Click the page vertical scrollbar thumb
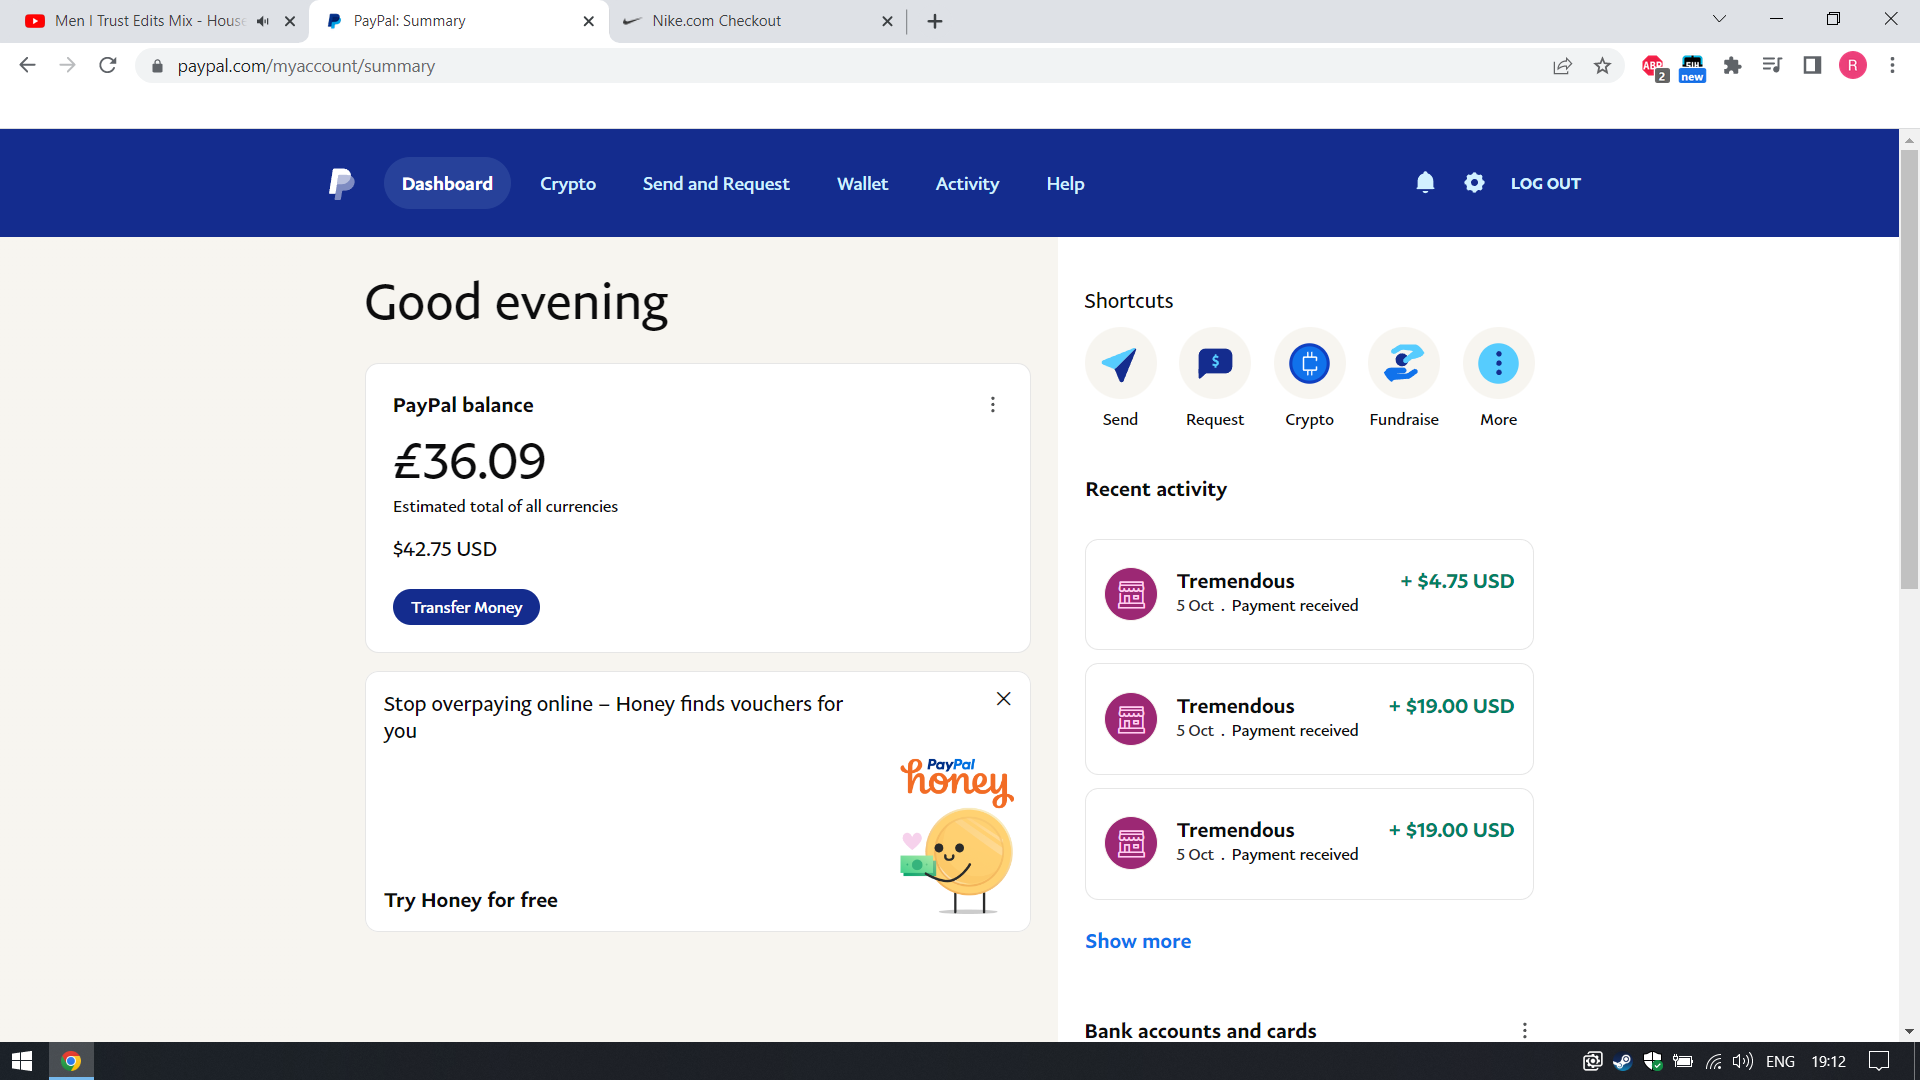The width and height of the screenshot is (1920, 1080). [1909, 370]
